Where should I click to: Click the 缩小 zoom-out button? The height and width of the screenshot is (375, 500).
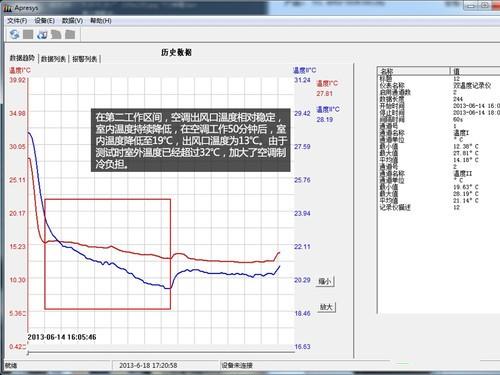point(325,281)
